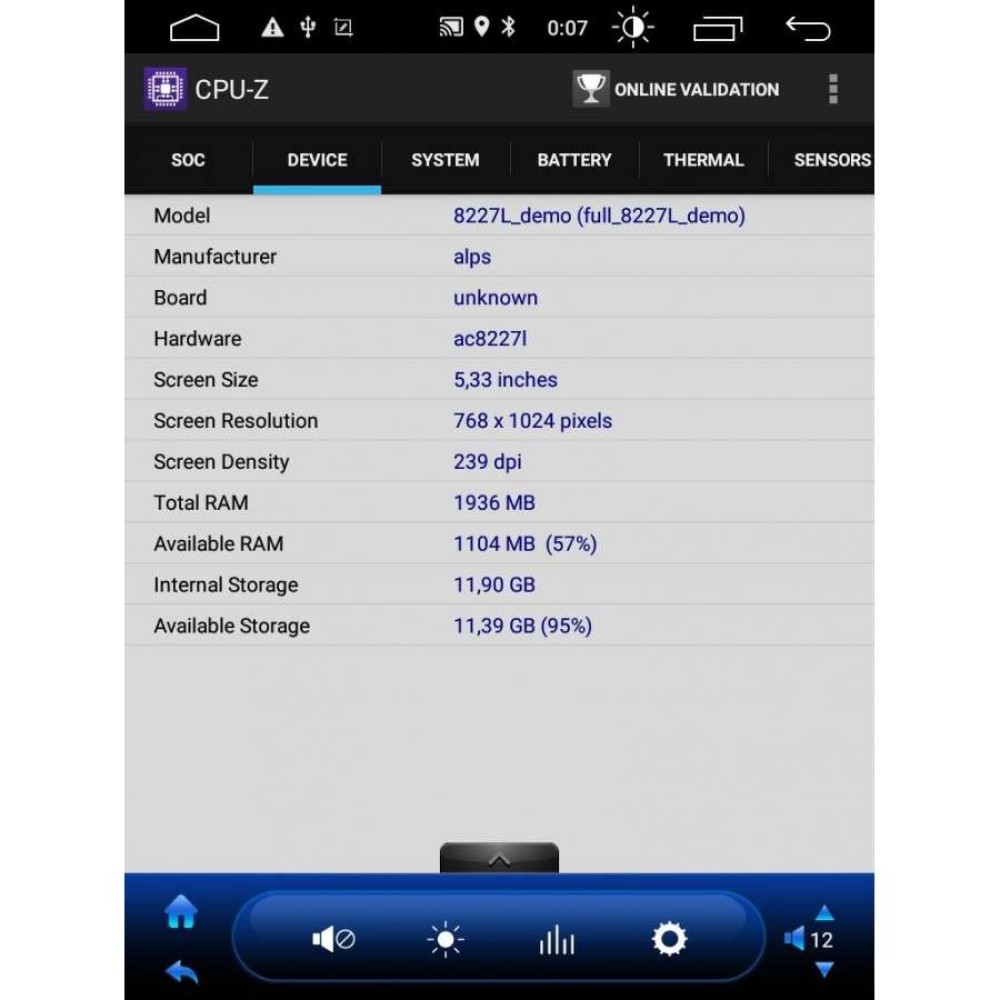Tap the Total RAM row label

[201, 503]
